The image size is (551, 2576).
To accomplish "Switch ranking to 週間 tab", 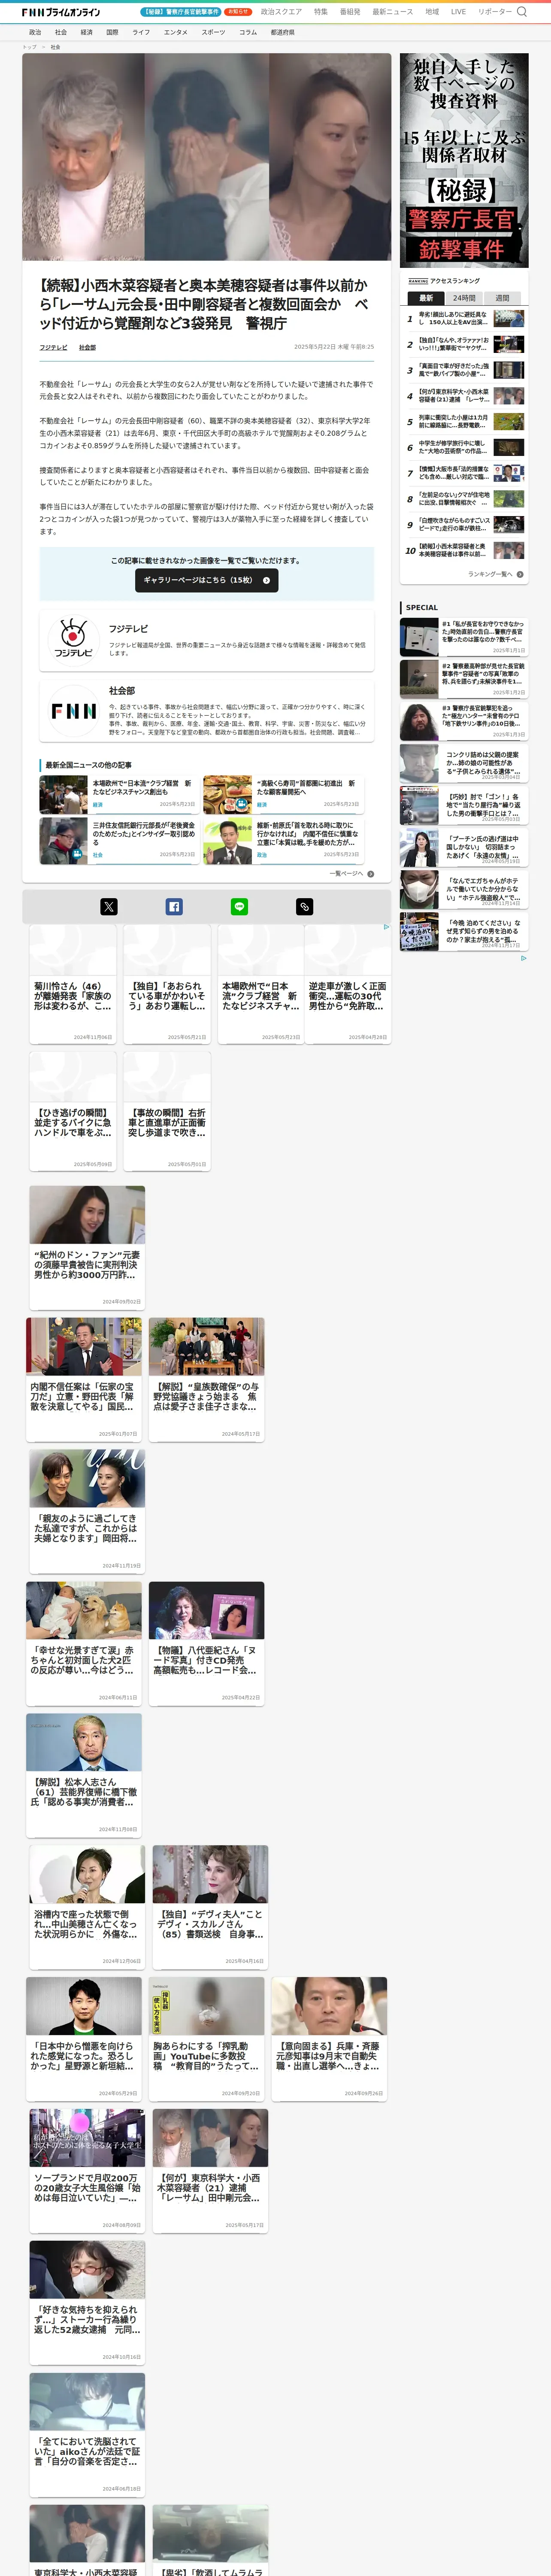I will pyautogui.click(x=503, y=298).
